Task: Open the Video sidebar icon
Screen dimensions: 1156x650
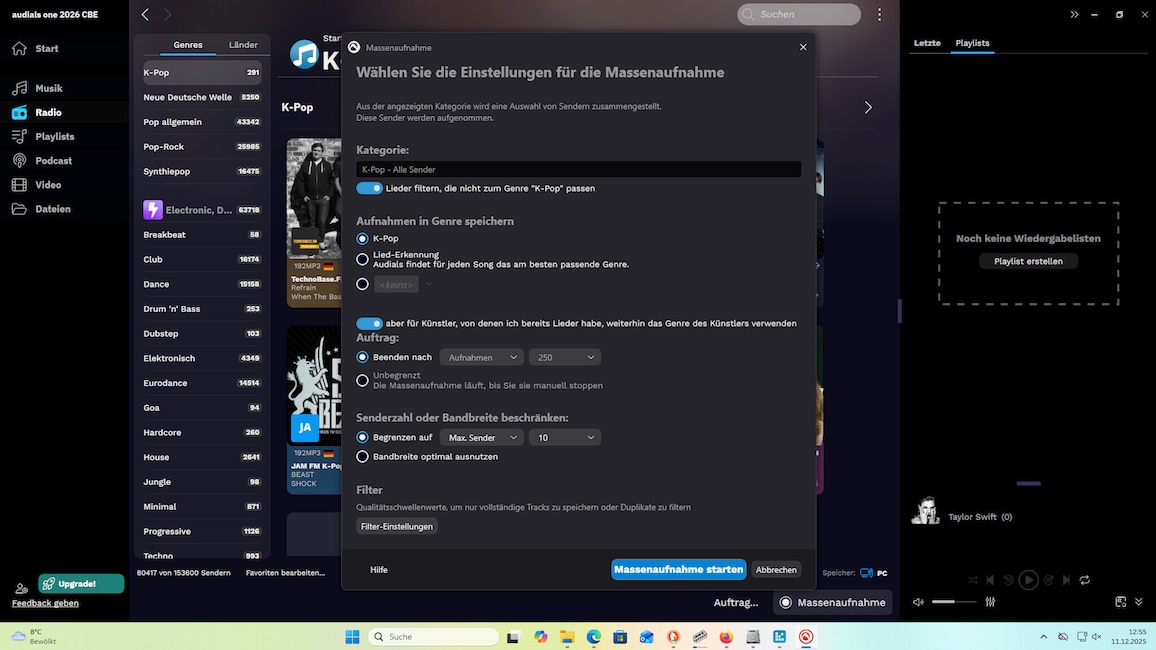Action: tap(20, 185)
